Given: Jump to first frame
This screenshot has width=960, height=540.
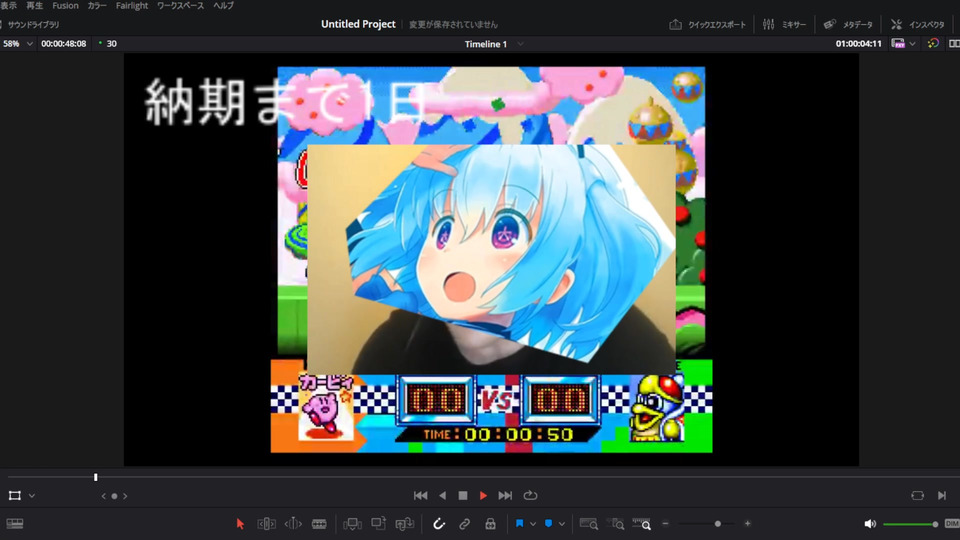Looking at the screenshot, I should 421,495.
